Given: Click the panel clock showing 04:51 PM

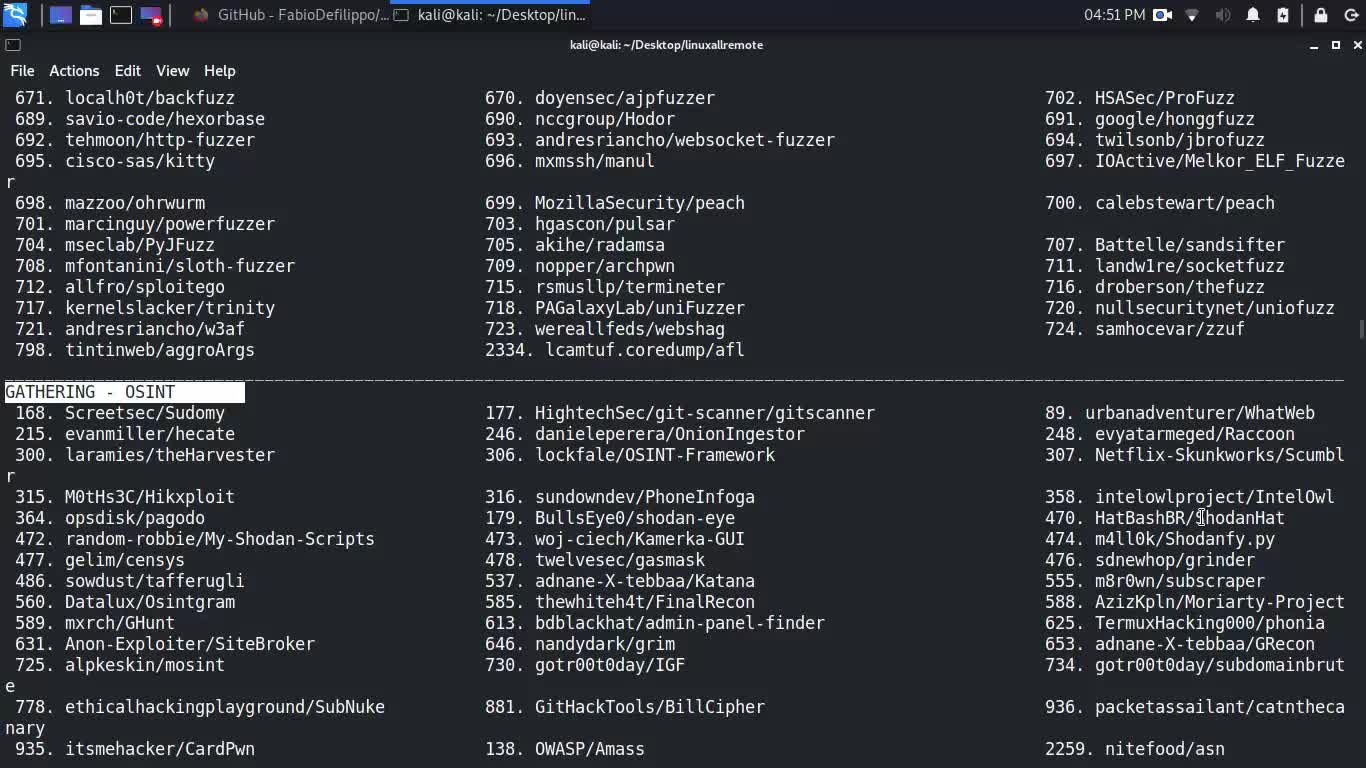Looking at the screenshot, I should coord(1114,15).
